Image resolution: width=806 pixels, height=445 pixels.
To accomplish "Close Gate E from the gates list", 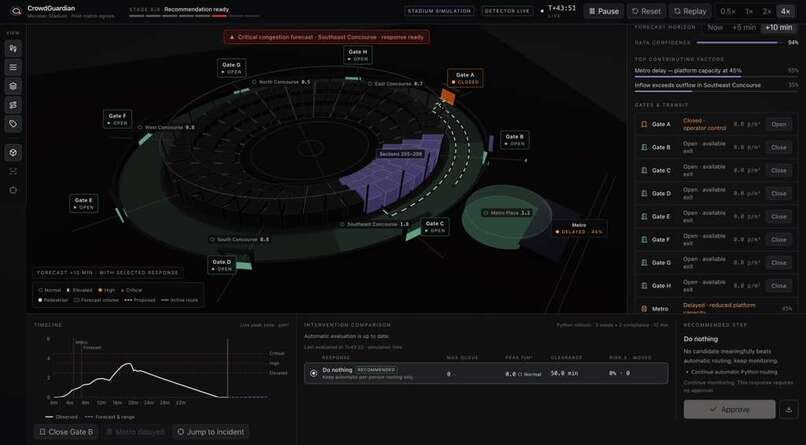I will click(779, 217).
